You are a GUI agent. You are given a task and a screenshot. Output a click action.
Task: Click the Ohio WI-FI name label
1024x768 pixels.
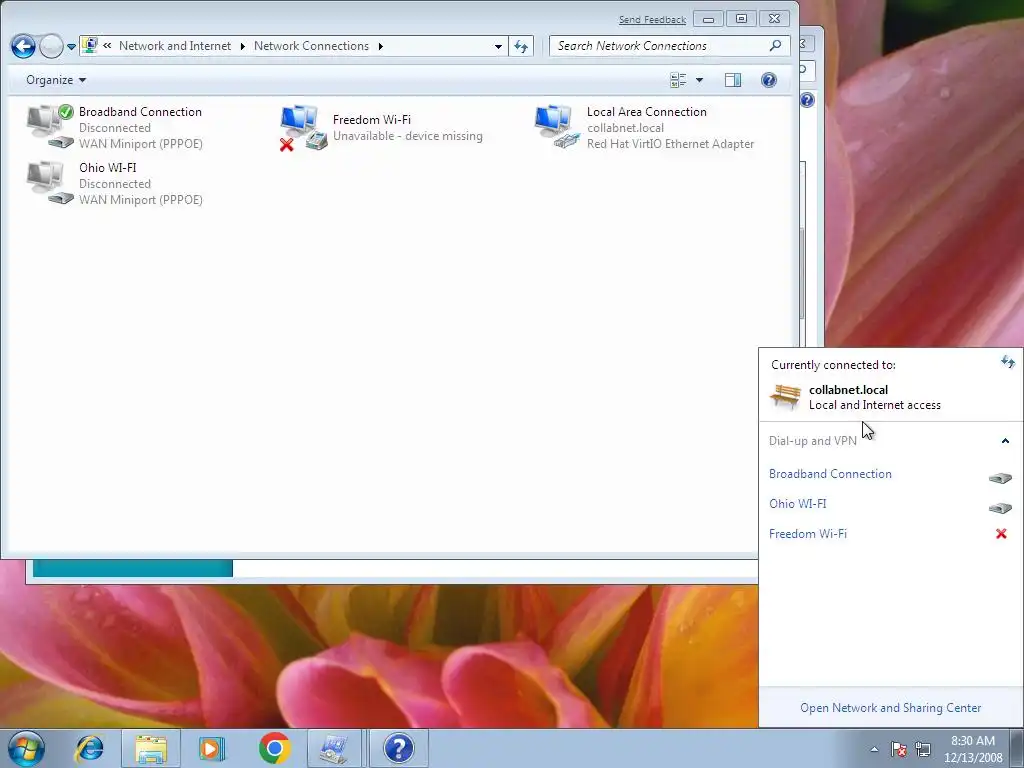(108, 168)
